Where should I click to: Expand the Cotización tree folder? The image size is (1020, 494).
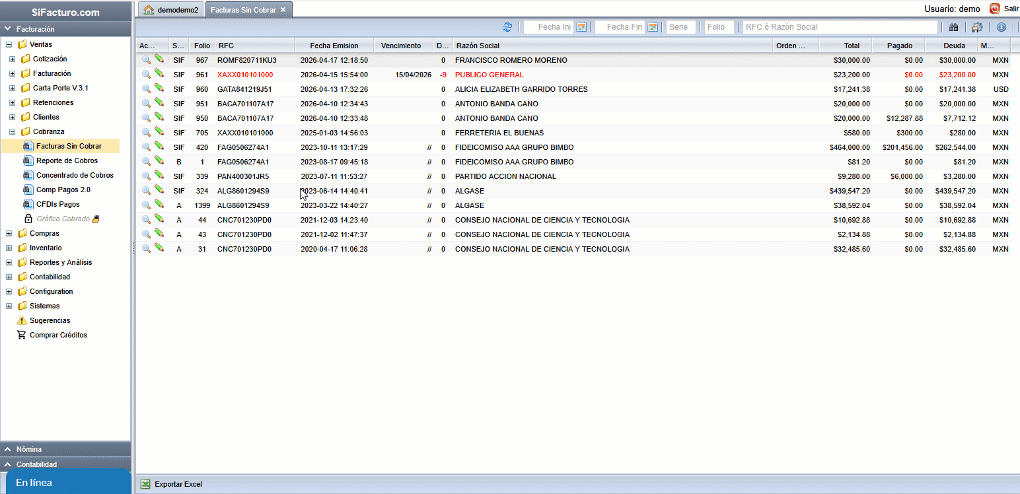(12, 59)
